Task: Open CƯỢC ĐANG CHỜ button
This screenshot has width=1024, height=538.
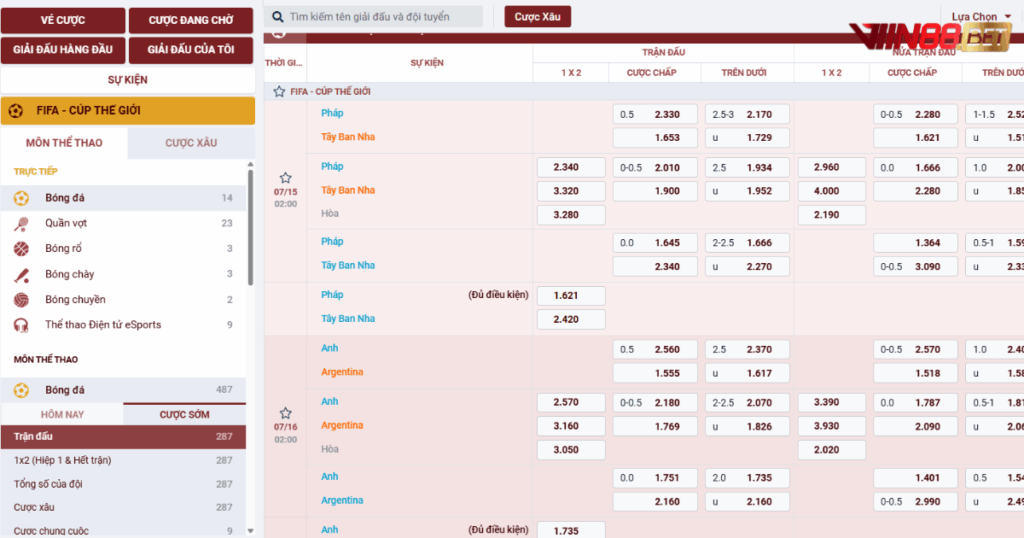Action: [191, 20]
